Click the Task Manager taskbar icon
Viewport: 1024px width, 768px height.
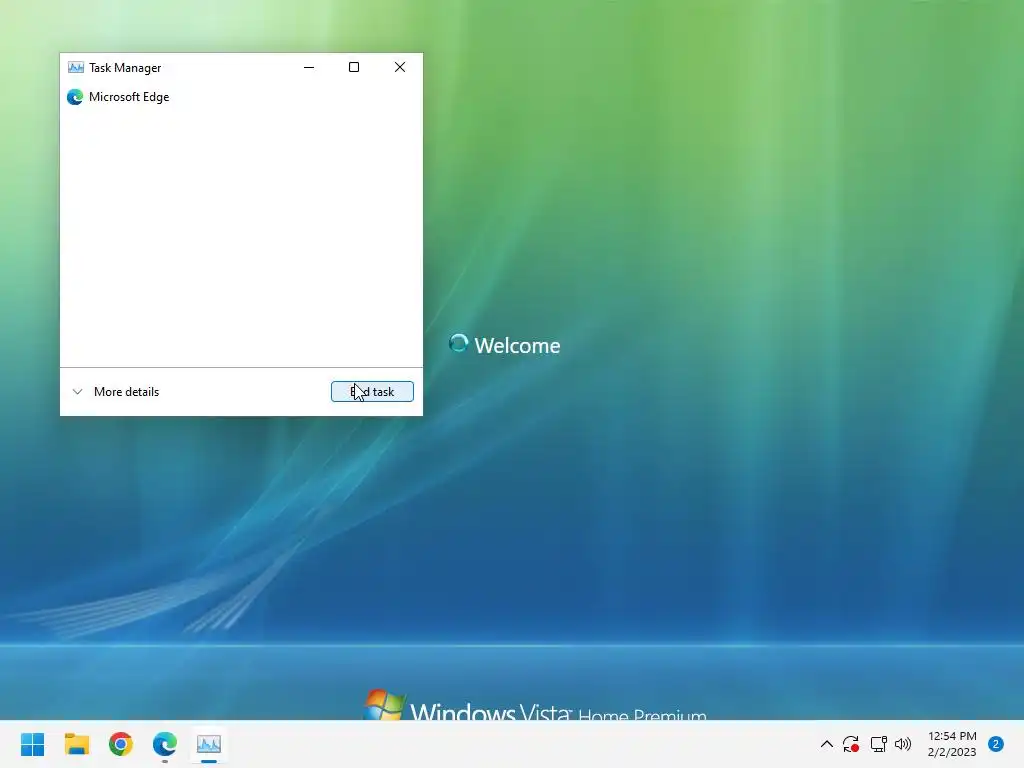coord(209,744)
